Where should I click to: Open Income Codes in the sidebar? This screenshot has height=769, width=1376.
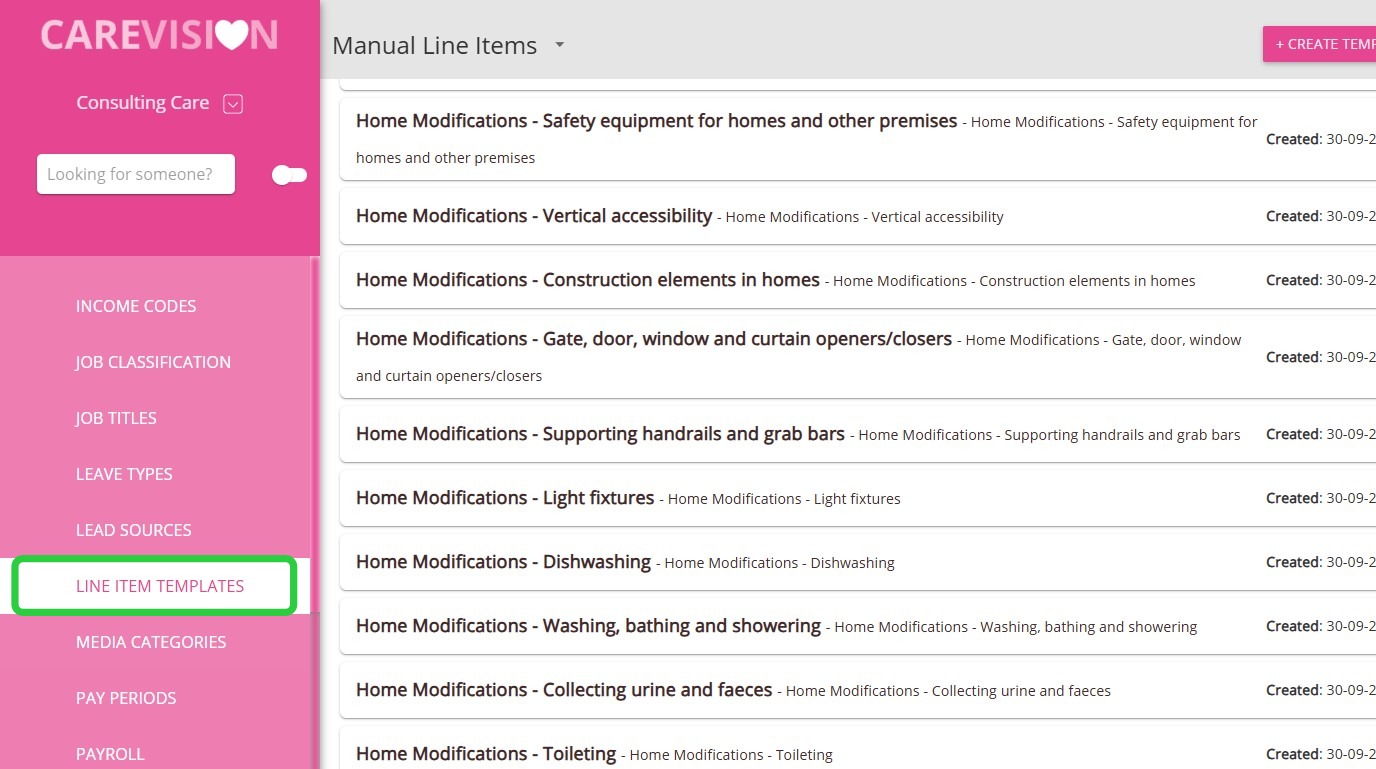pyautogui.click(x=136, y=306)
